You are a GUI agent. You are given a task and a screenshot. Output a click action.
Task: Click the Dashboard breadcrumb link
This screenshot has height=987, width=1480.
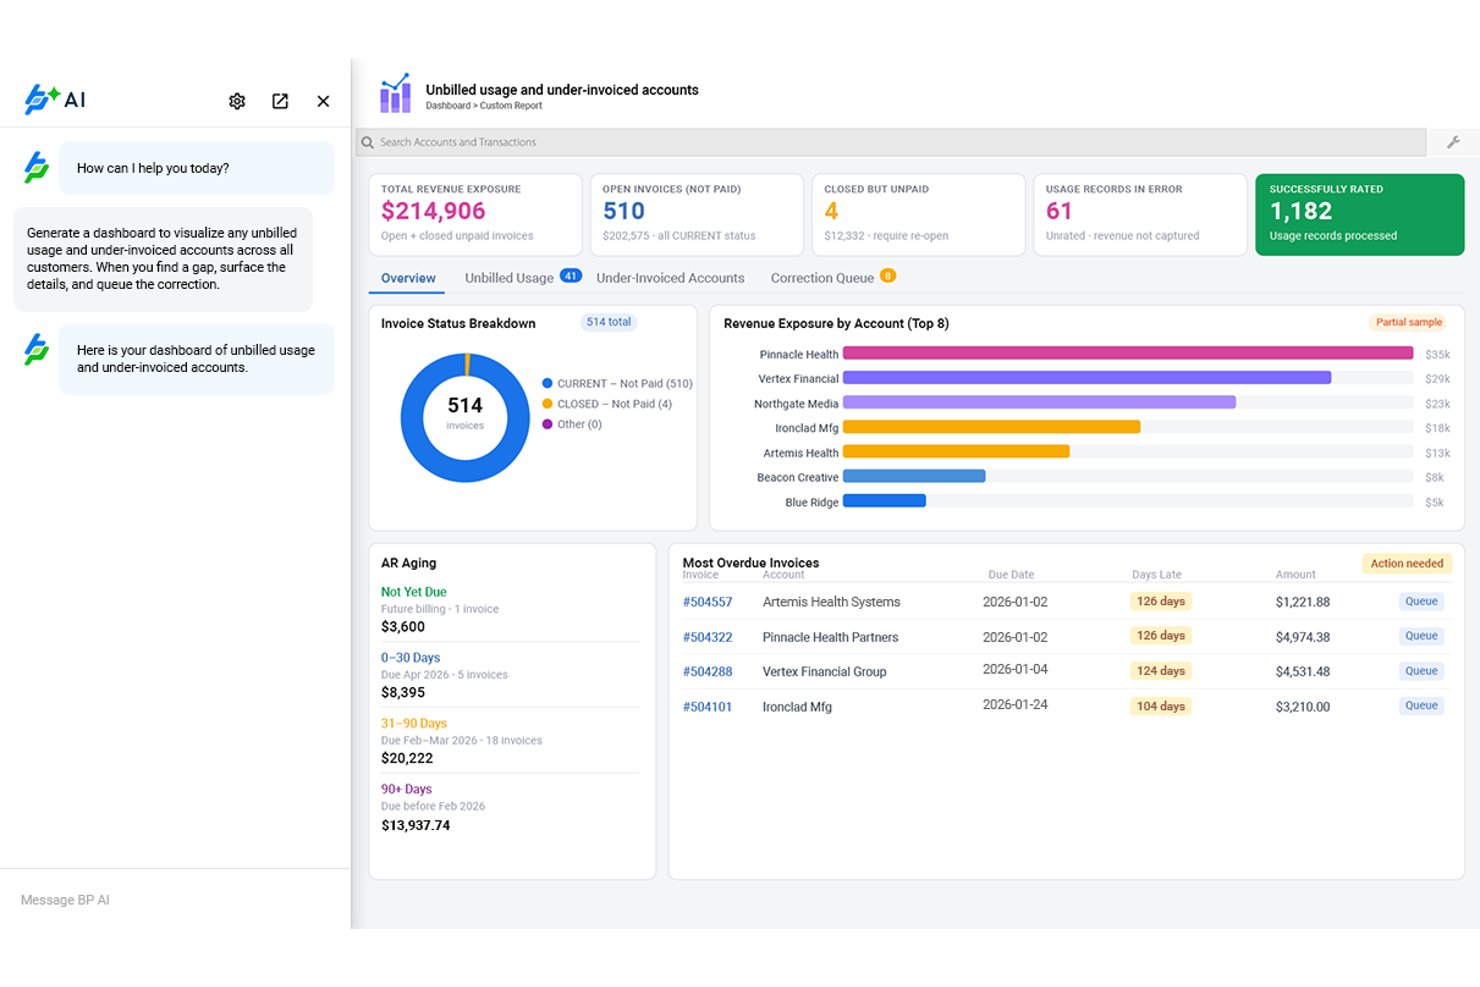[x=448, y=106]
